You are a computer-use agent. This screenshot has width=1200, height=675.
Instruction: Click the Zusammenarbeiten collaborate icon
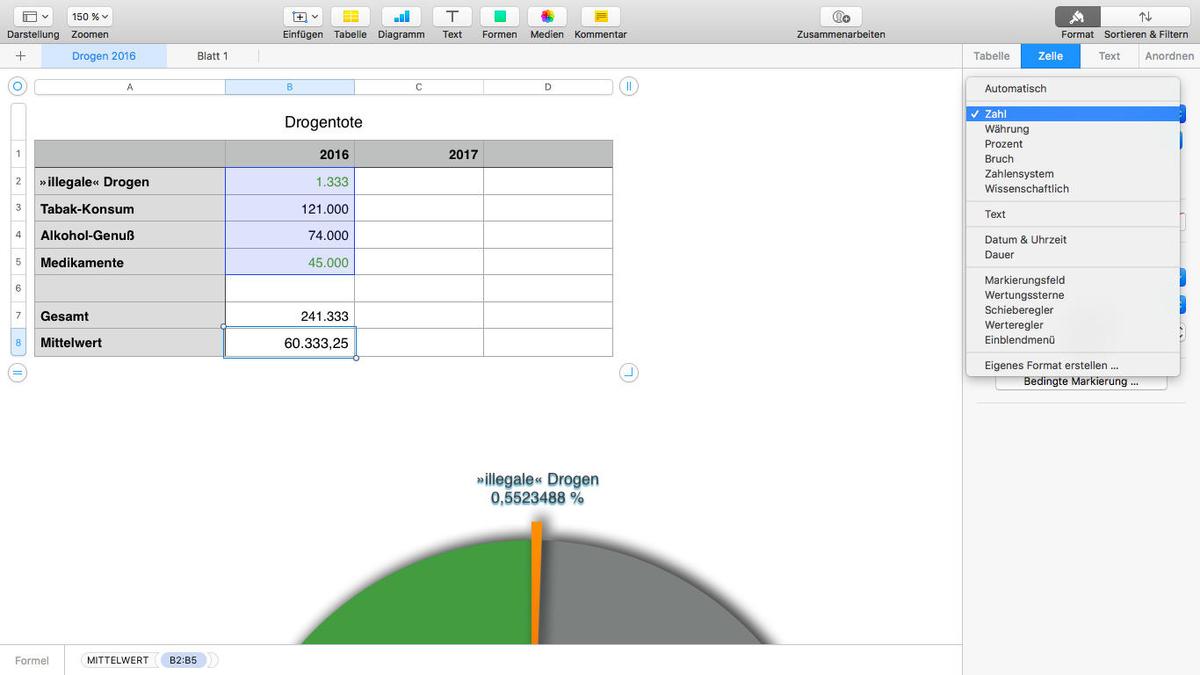coord(841,17)
